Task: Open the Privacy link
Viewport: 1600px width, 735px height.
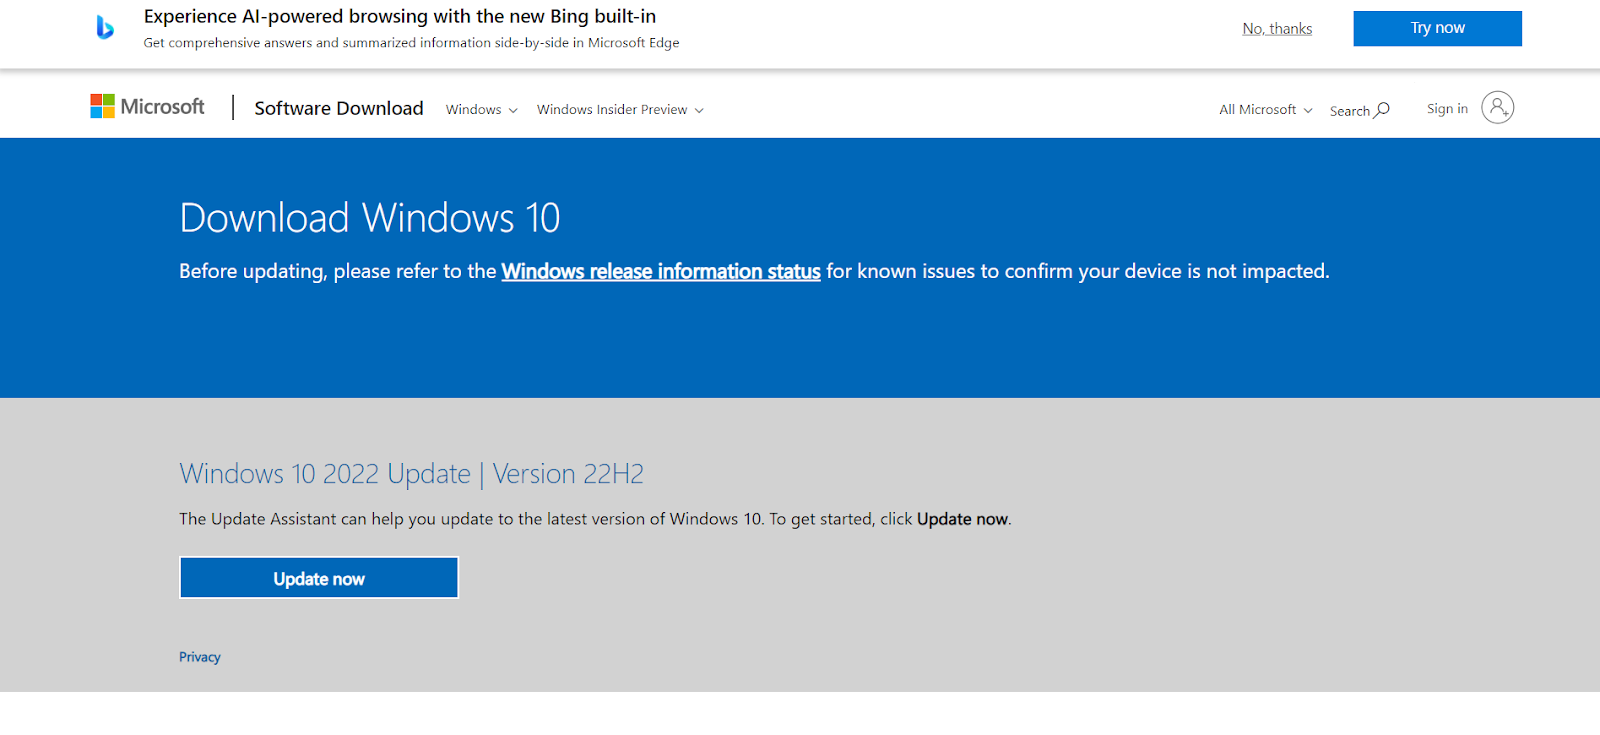Action: tap(200, 657)
